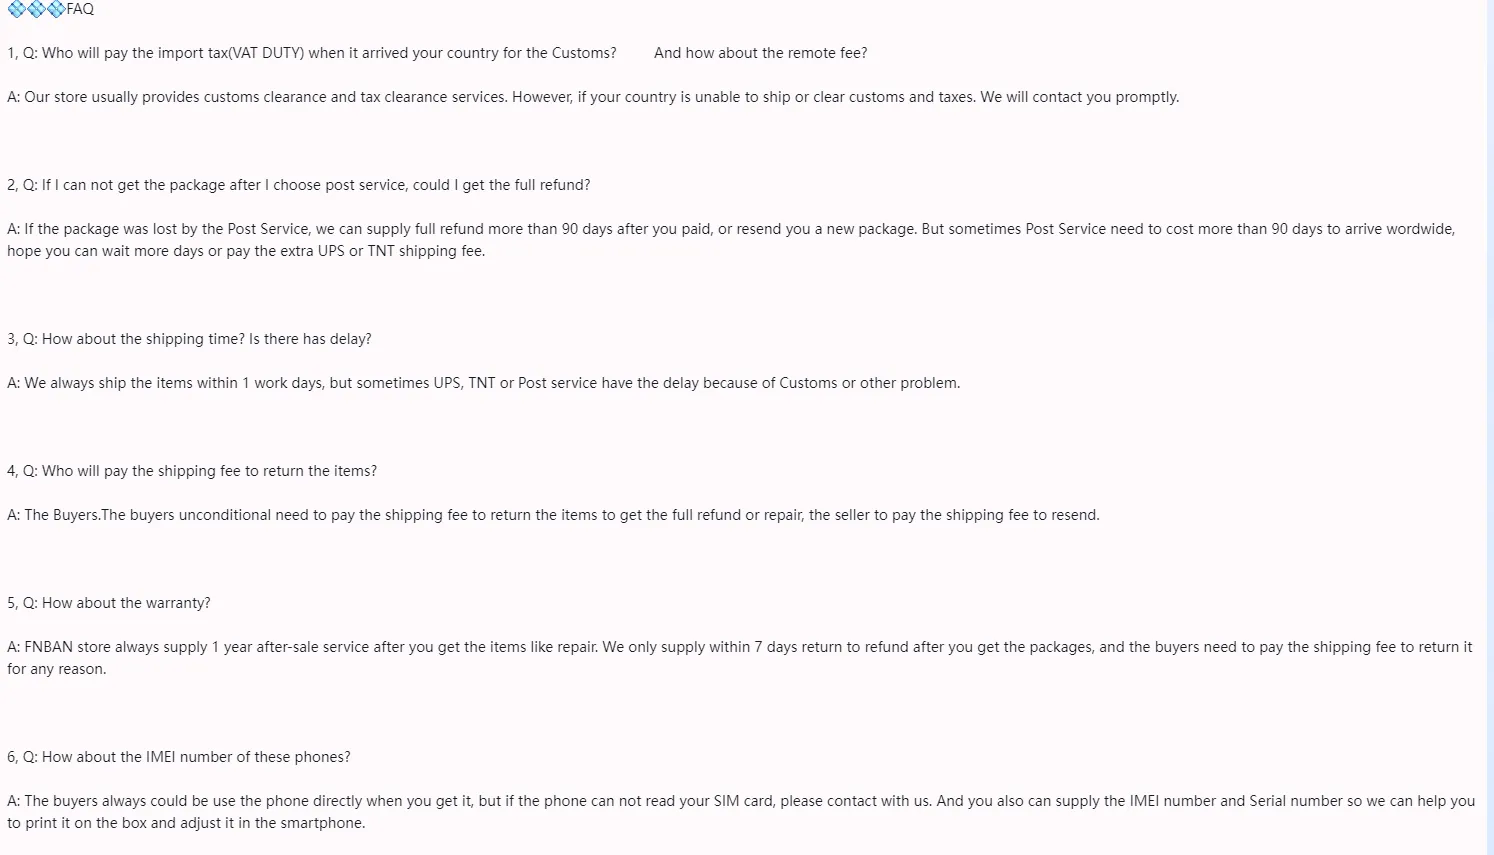
Task: Click the 'print it on the box' line
Action: pos(186,823)
